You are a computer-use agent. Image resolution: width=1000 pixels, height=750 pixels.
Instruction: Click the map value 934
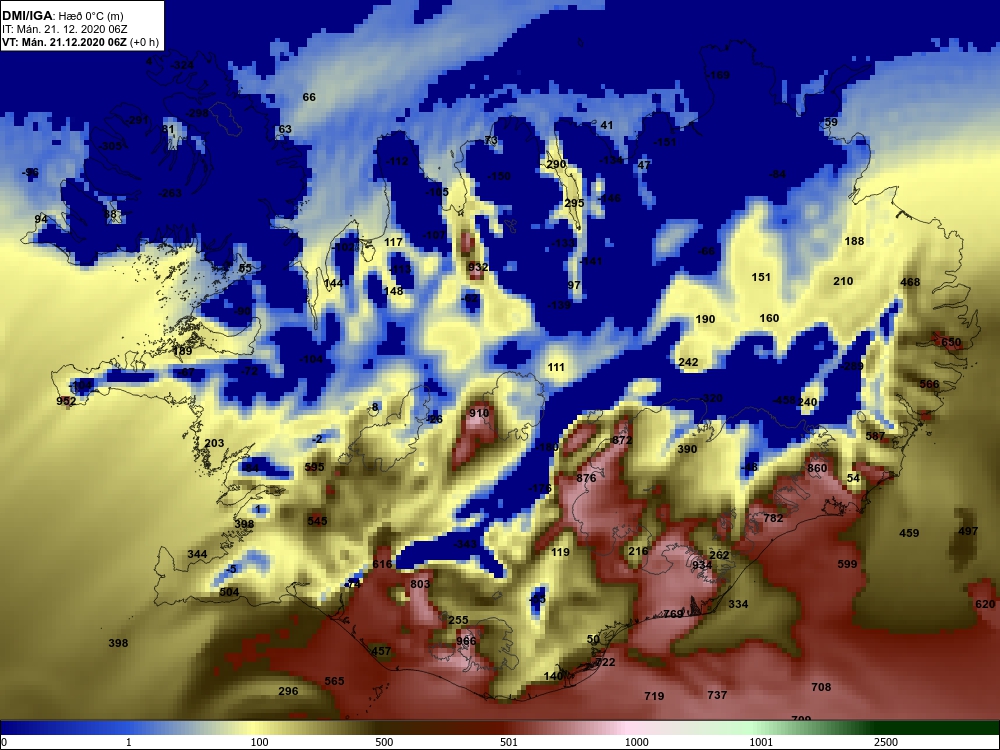pos(702,565)
